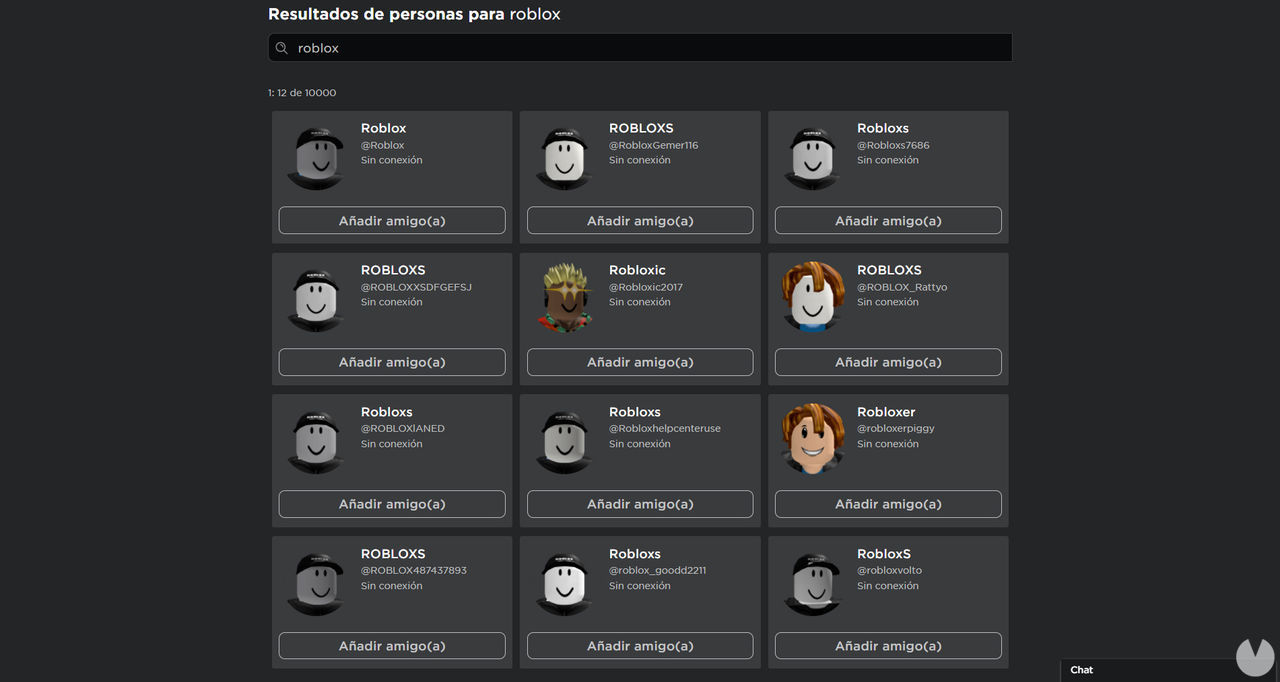Image resolution: width=1280 pixels, height=682 pixels.
Task: Open avatar of @roblox_goodd2211
Action: [564, 584]
